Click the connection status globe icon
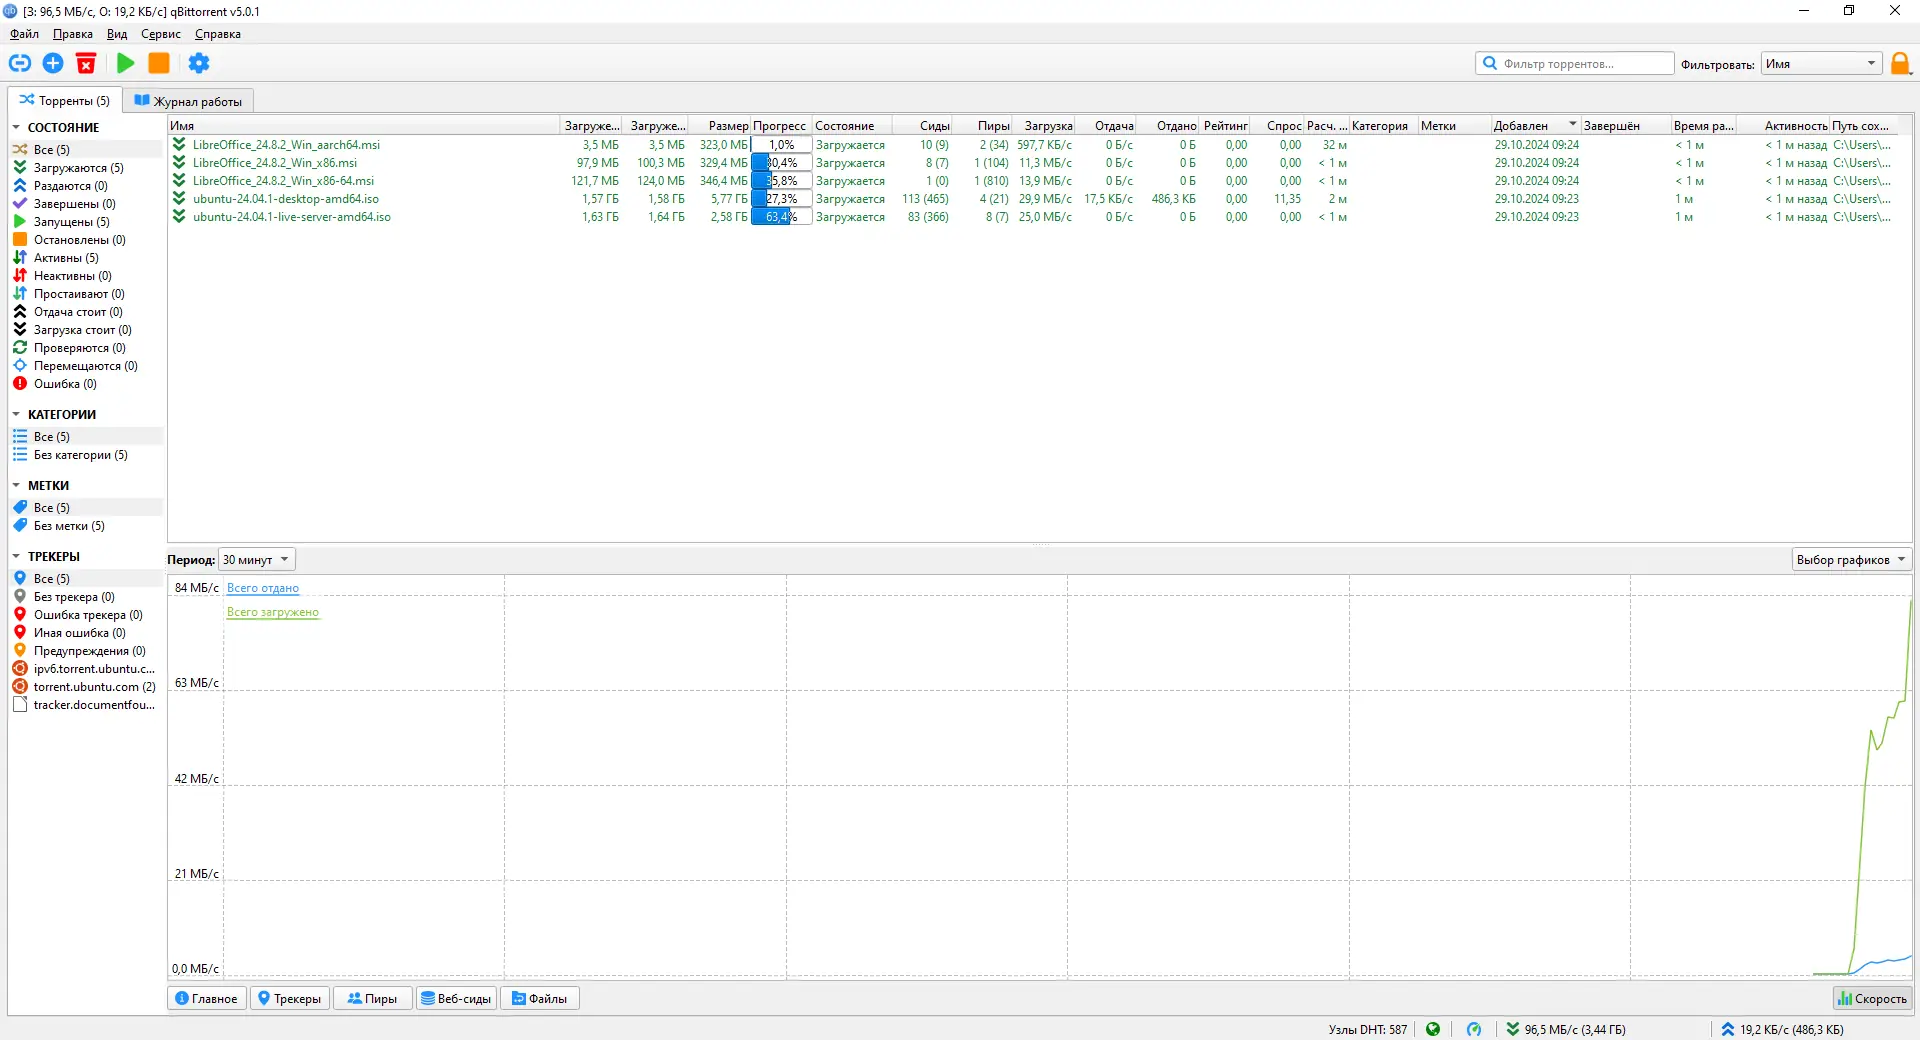This screenshot has height=1040, width=1920. pos(1433,1029)
